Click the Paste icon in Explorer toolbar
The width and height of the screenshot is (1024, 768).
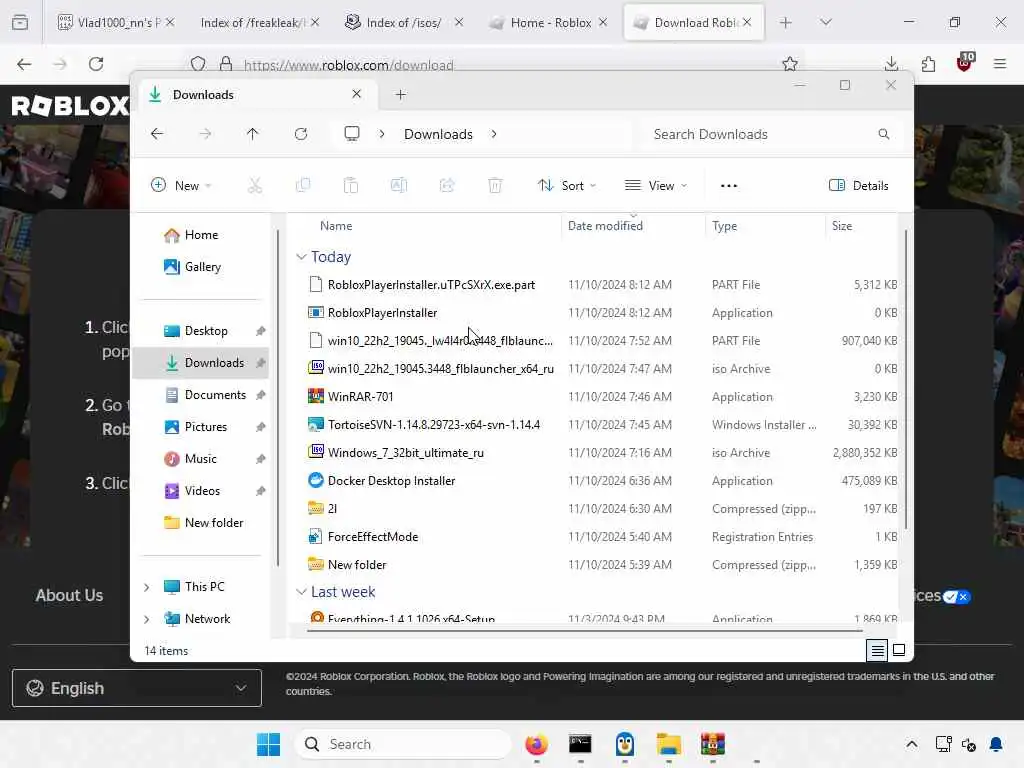351,185
